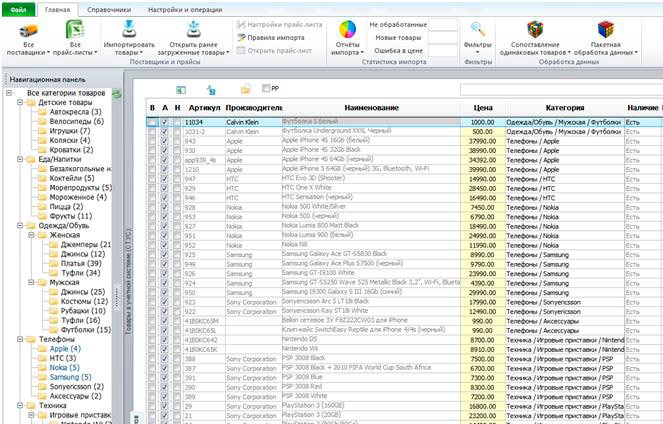Screen dimensions: 663x424
Task: Open the Файл menu
Action: tap(18, 9)
